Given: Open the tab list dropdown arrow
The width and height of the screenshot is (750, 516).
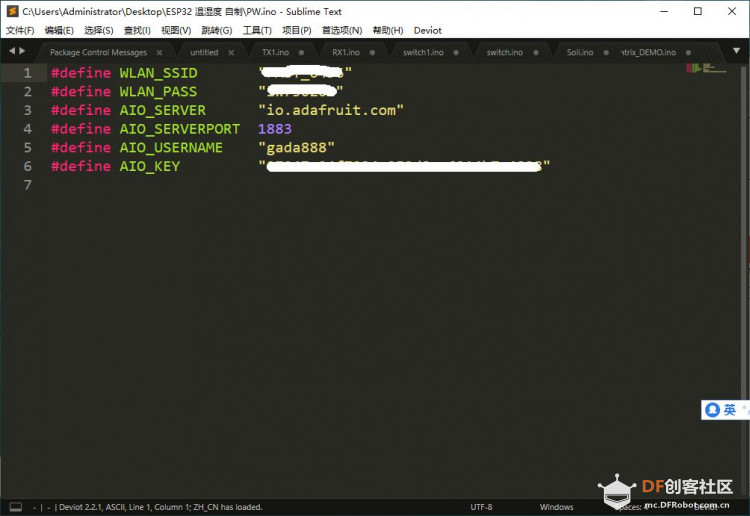Looking at the screenshot, I should click(736, 51).
